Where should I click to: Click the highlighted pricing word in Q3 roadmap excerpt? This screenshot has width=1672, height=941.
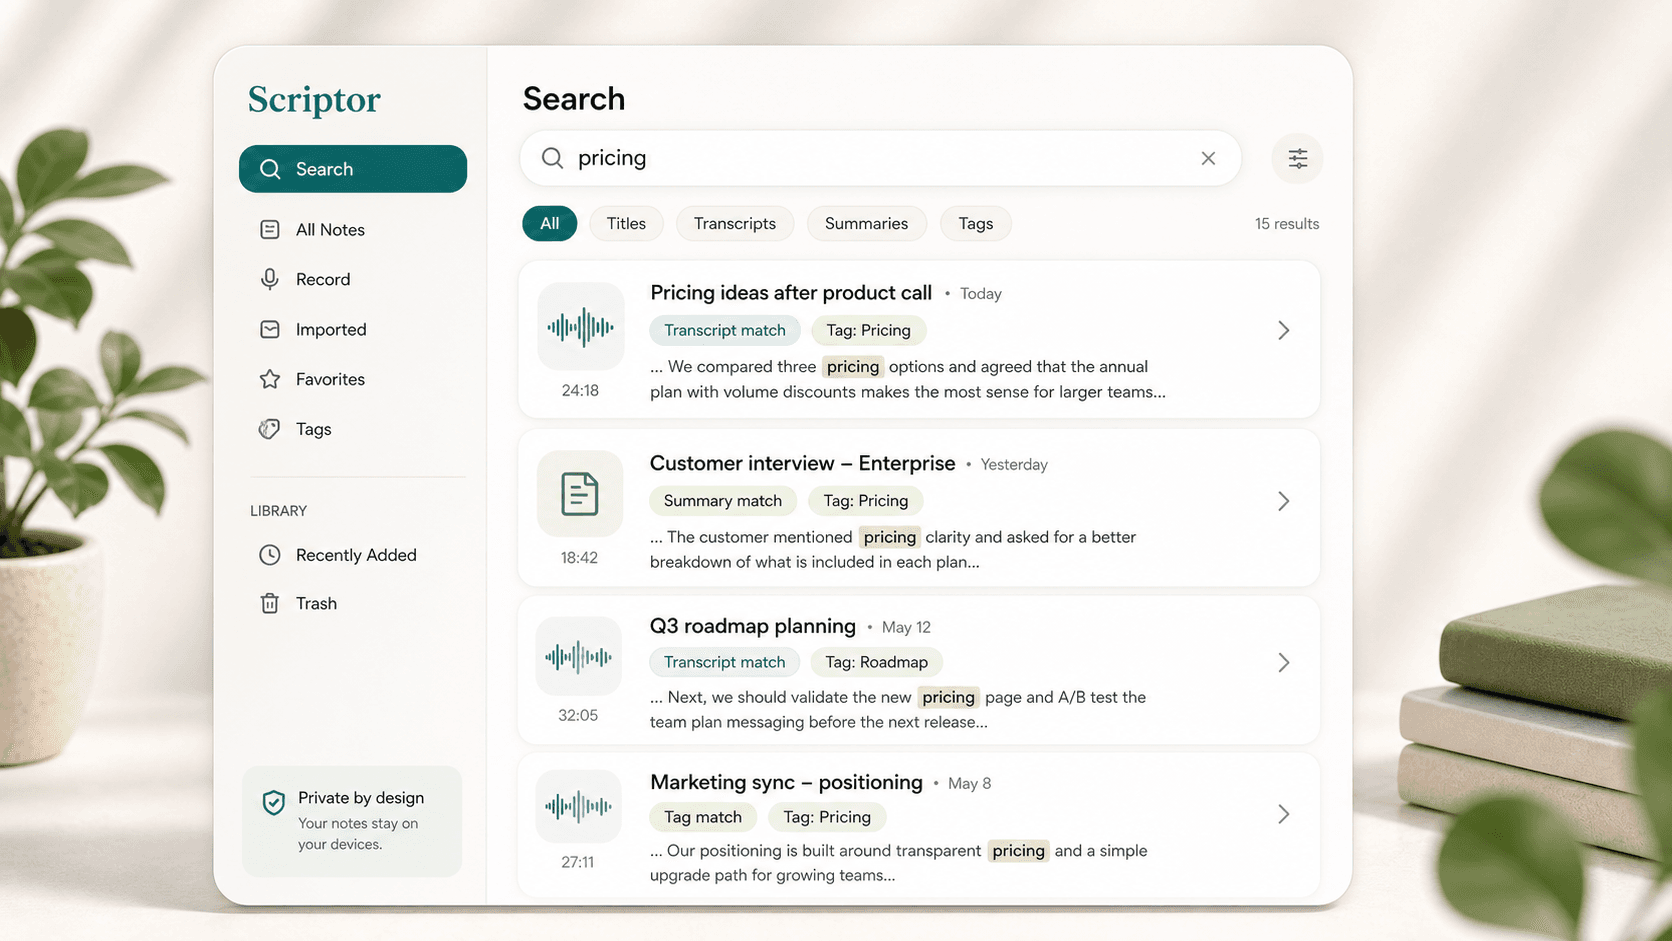pos(948,697)
